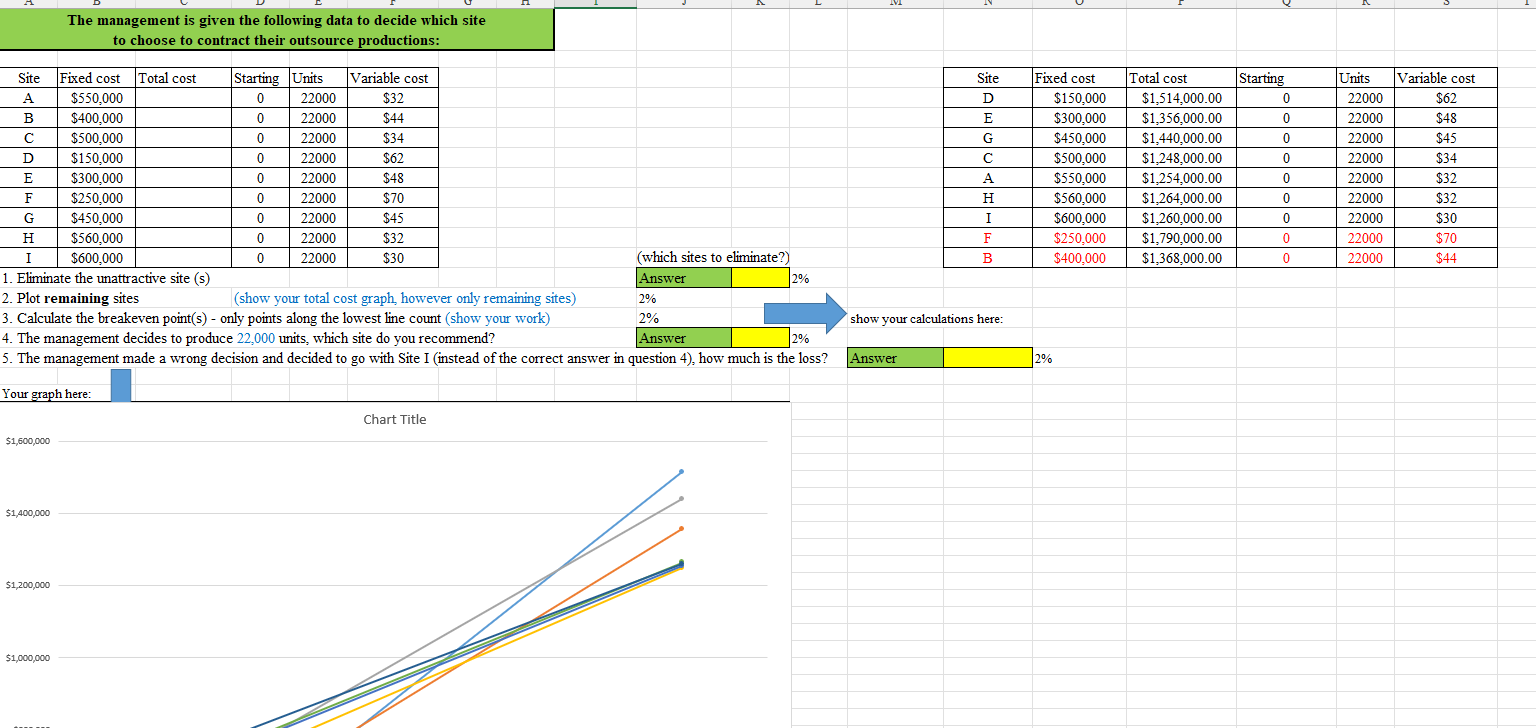This screenshot has width=1536, height=728.
Task: Click the yellow answer cell for question 5
Action: pos(987,358)
